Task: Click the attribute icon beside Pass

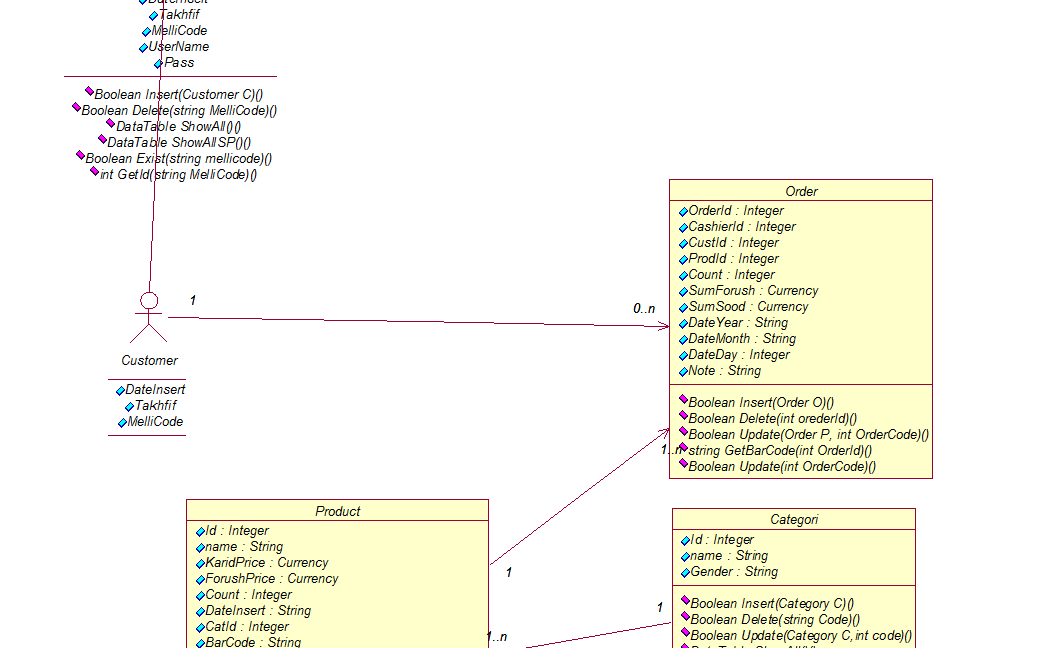Action: [158, 64]
